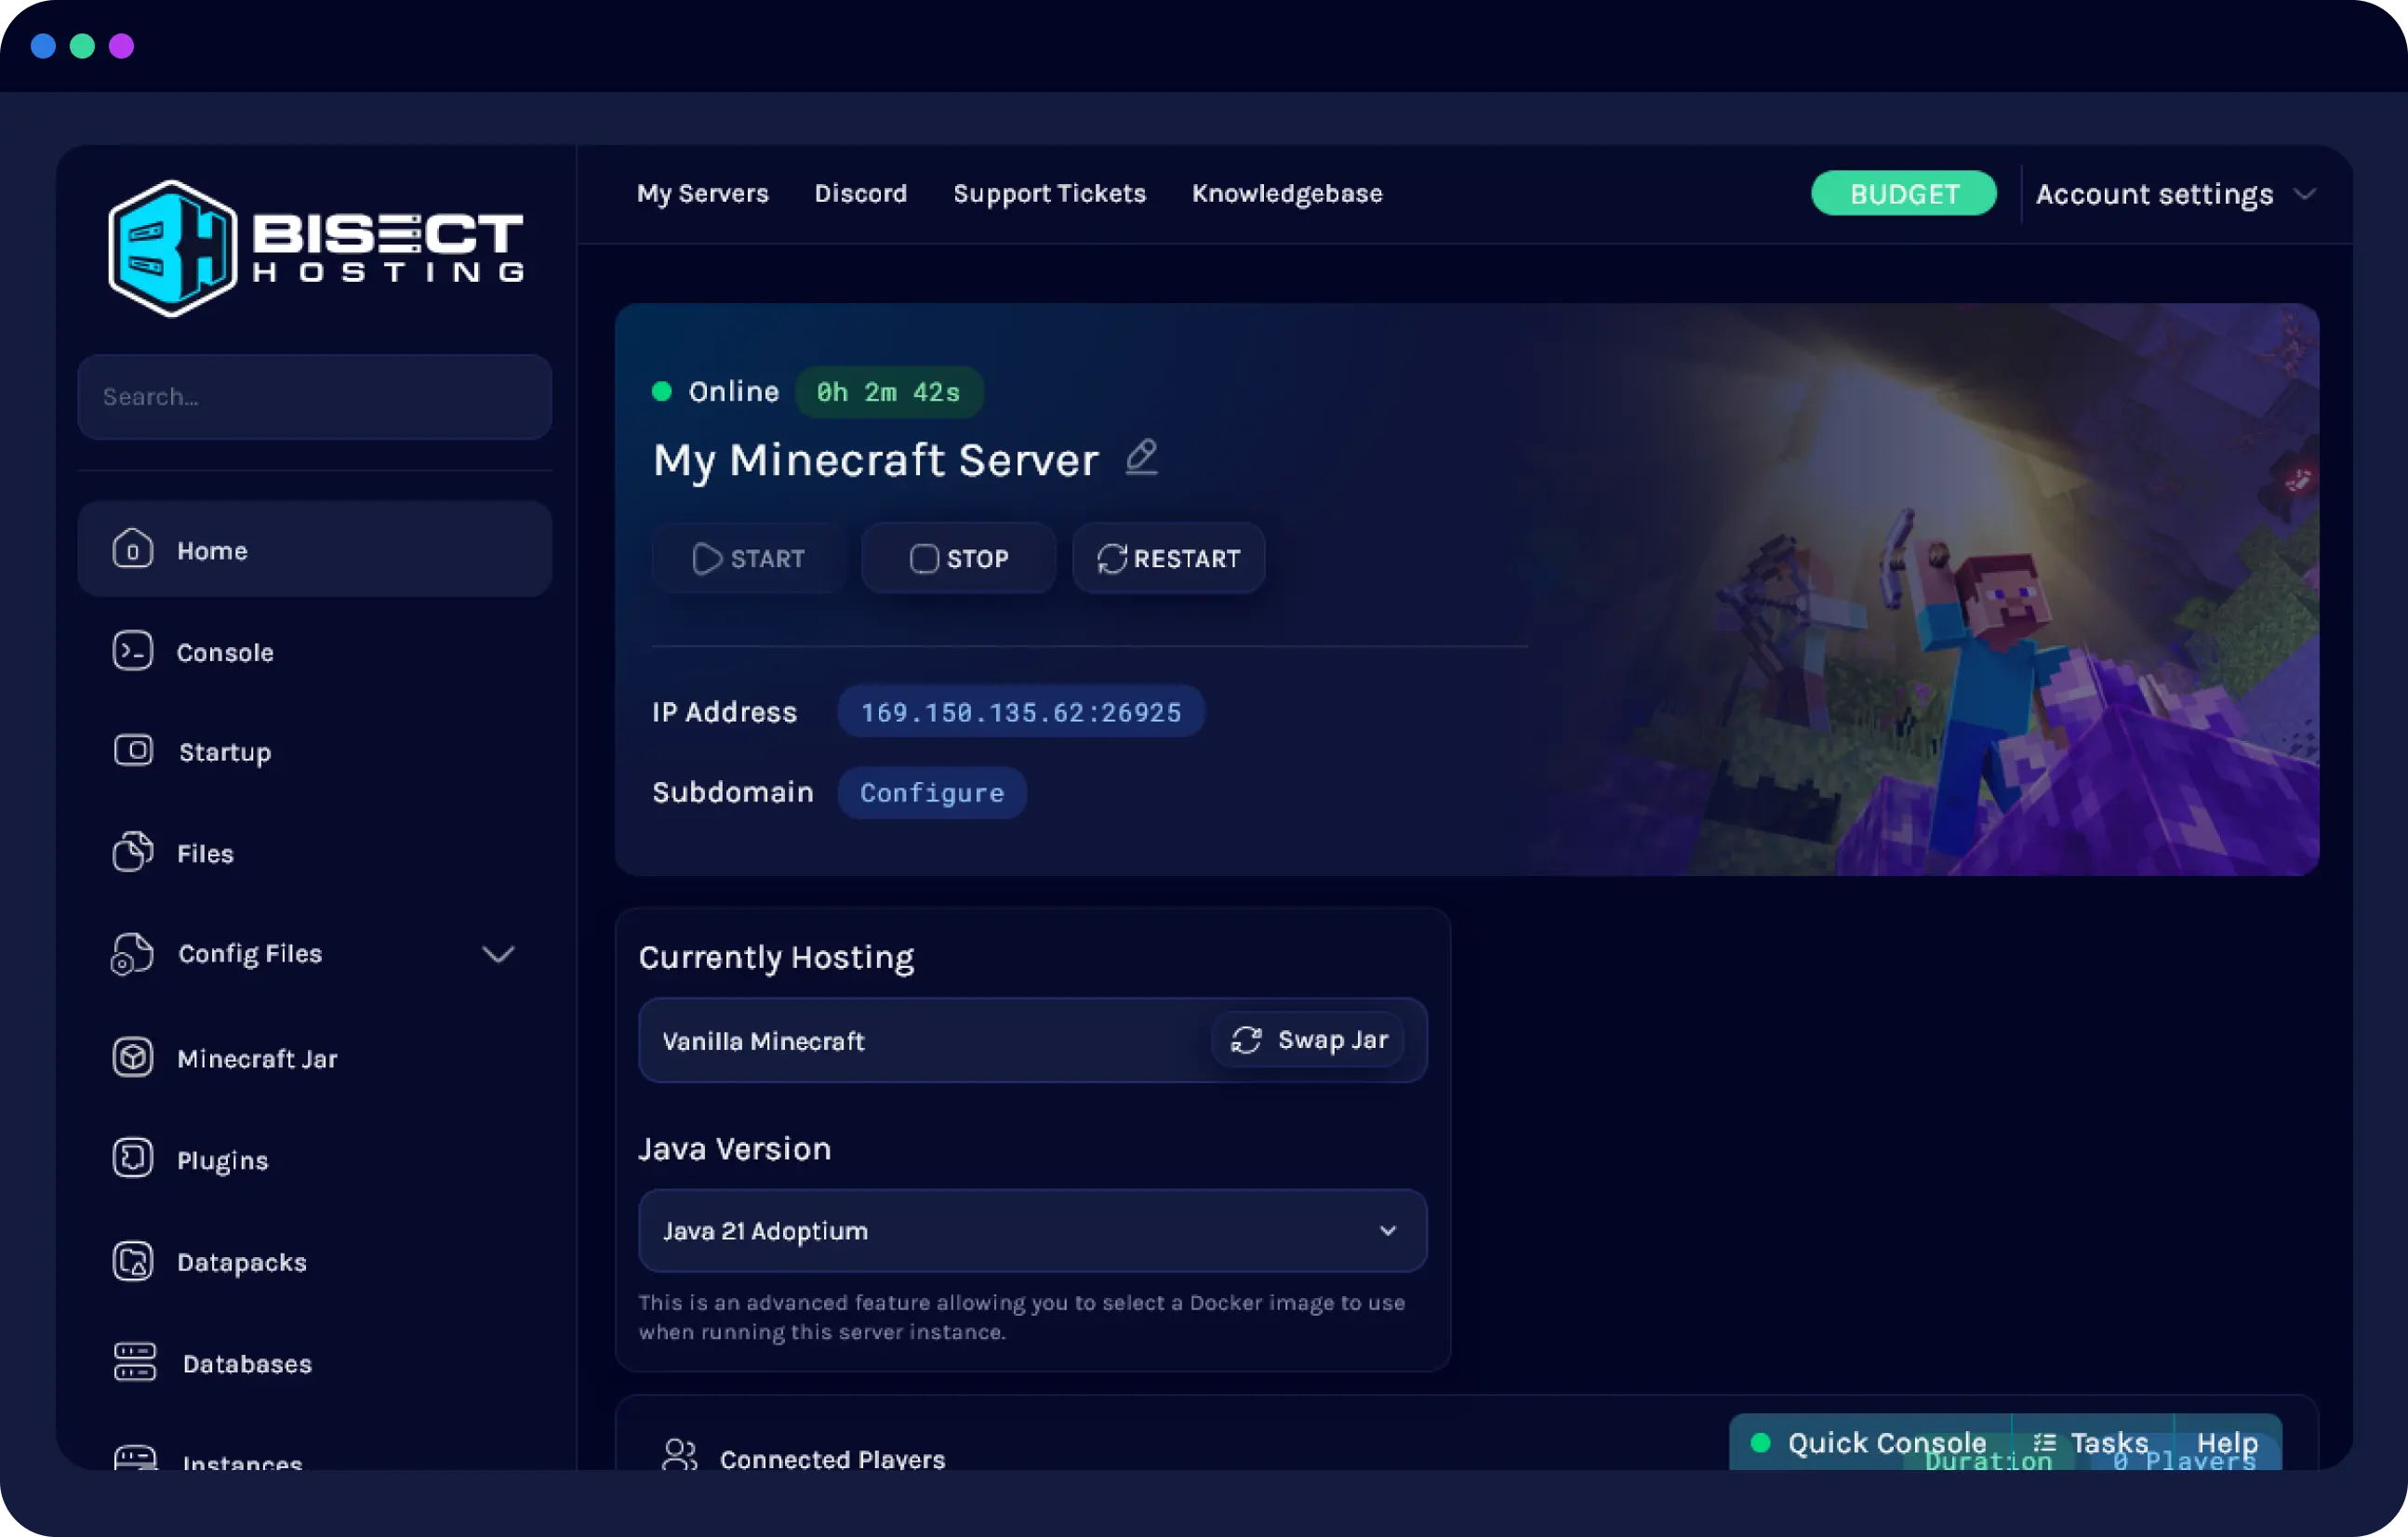Screen dimensions: 2408x1537
Task: Open the Databases section icon
Action: point(133,1362)
